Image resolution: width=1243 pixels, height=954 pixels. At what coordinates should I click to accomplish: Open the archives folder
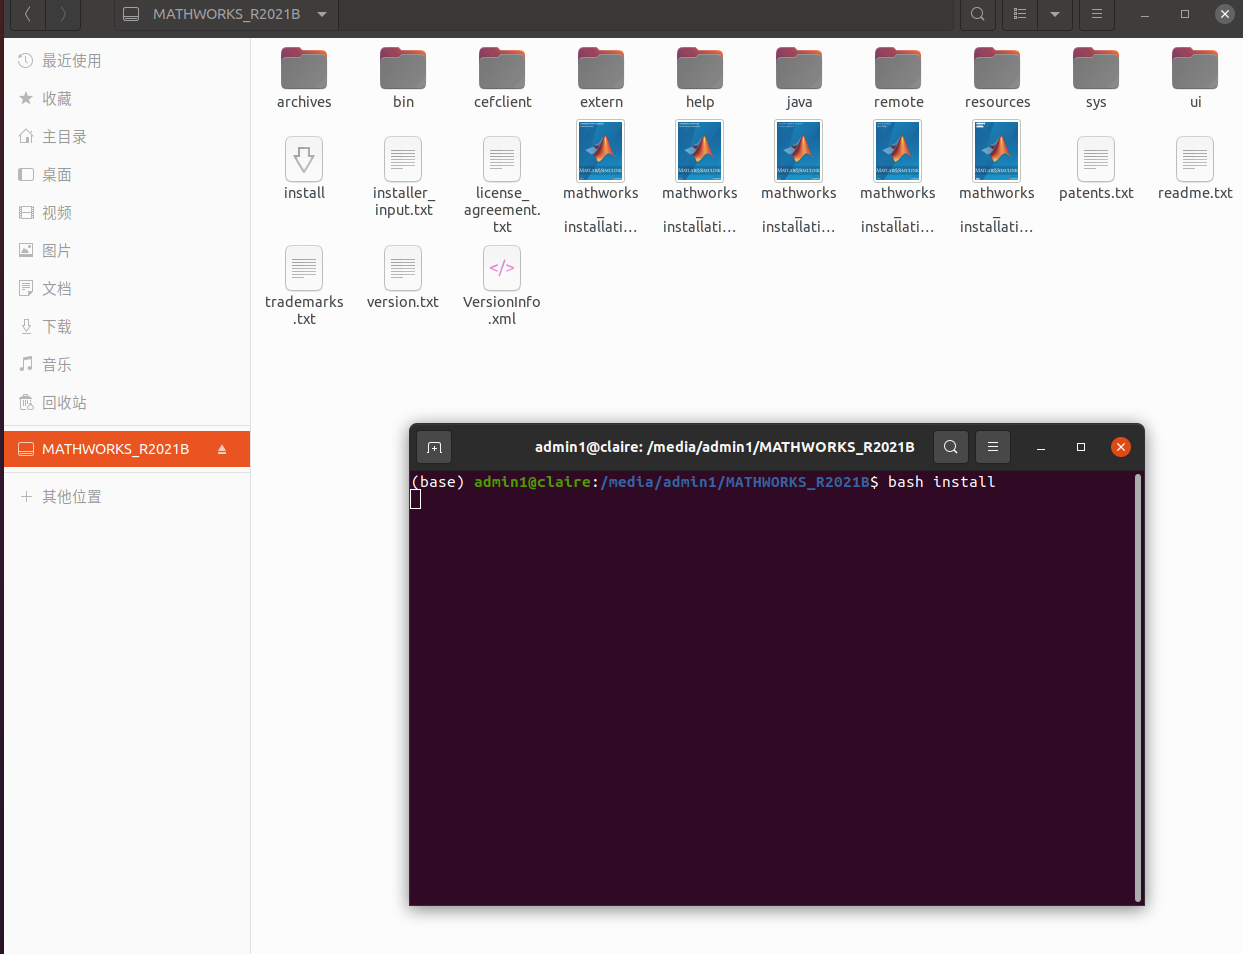[x=304, y=78]
